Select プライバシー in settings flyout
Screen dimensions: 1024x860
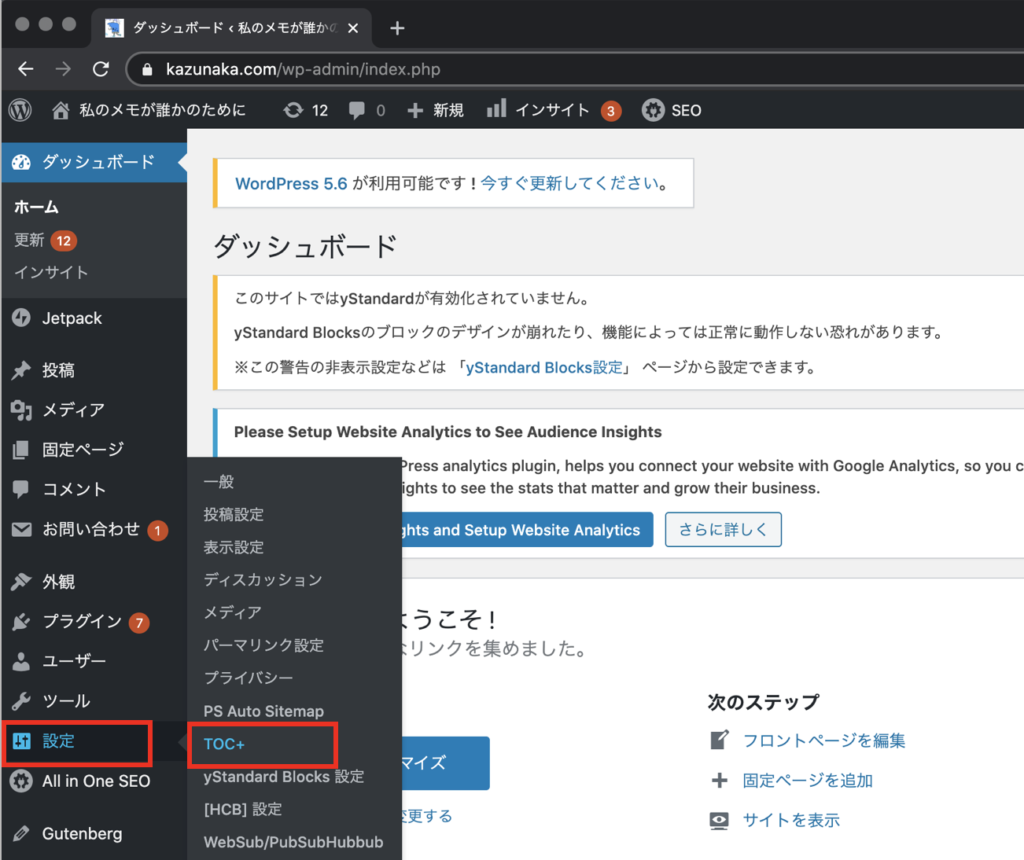[248, 678]
